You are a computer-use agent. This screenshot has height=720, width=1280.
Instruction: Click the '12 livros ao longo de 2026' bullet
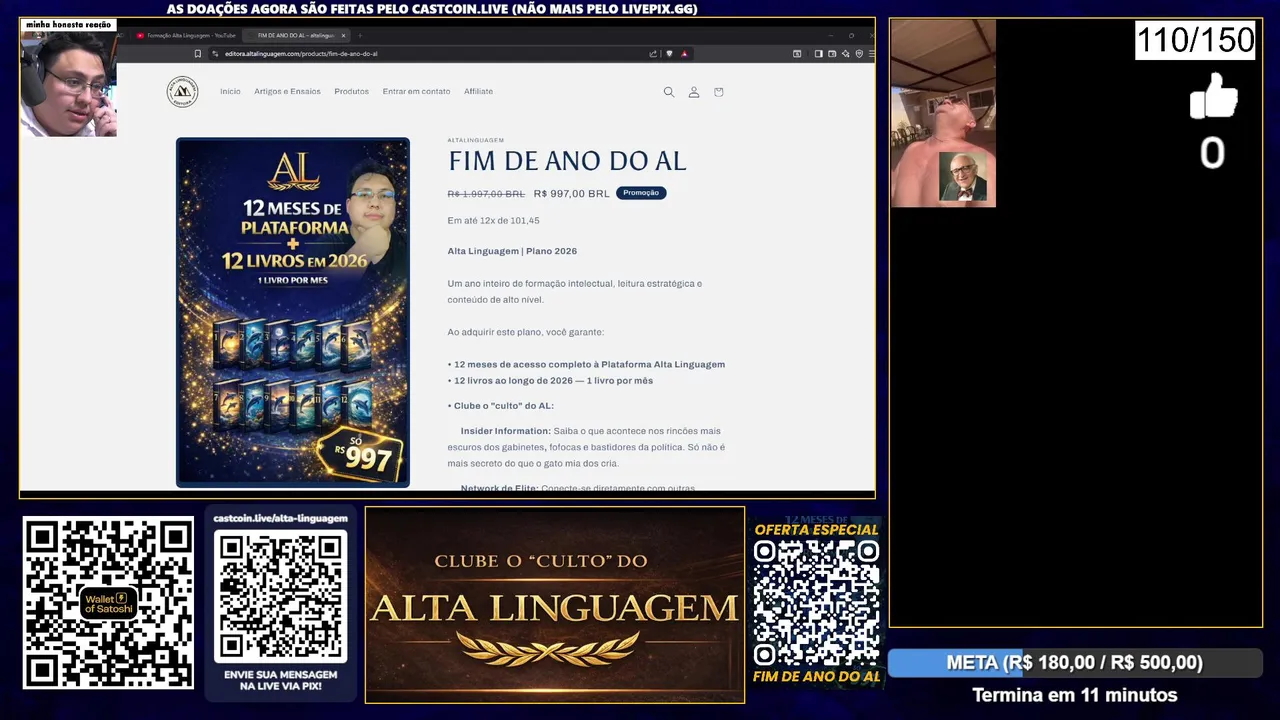[550, 381]
